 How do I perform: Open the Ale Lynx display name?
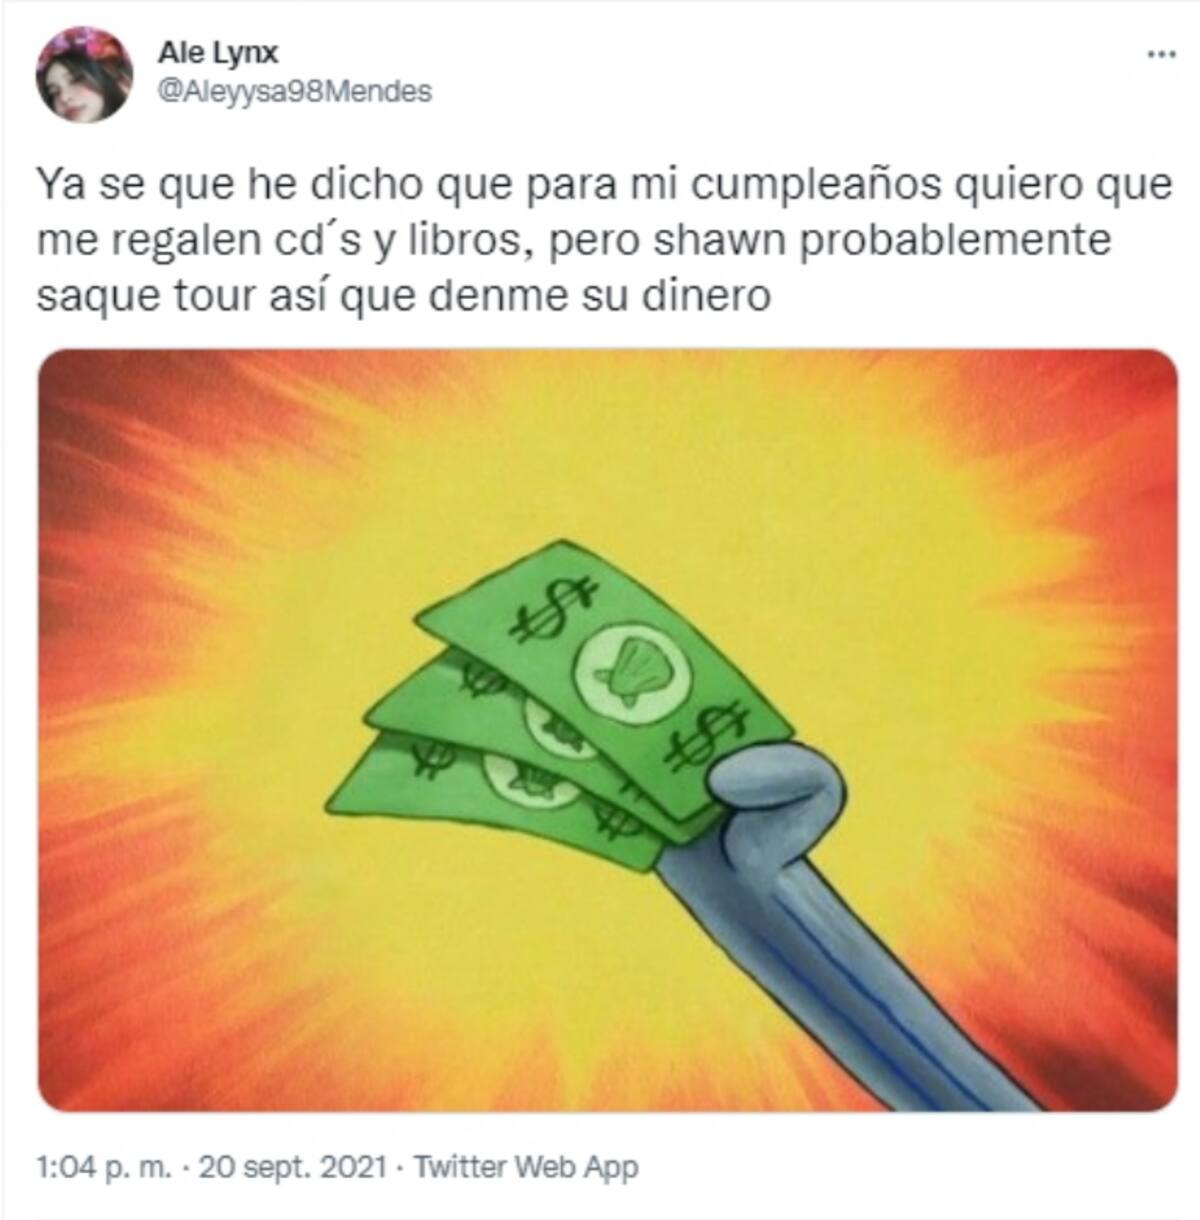click(x=217, y=54)
